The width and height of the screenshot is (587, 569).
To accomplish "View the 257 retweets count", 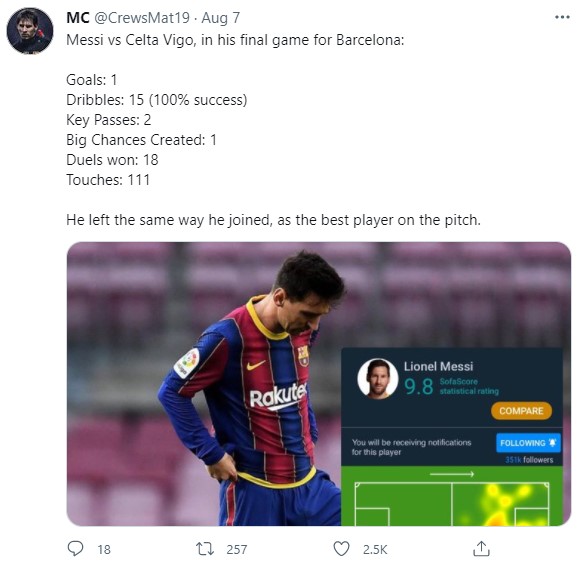I will (x=237, y=549).
